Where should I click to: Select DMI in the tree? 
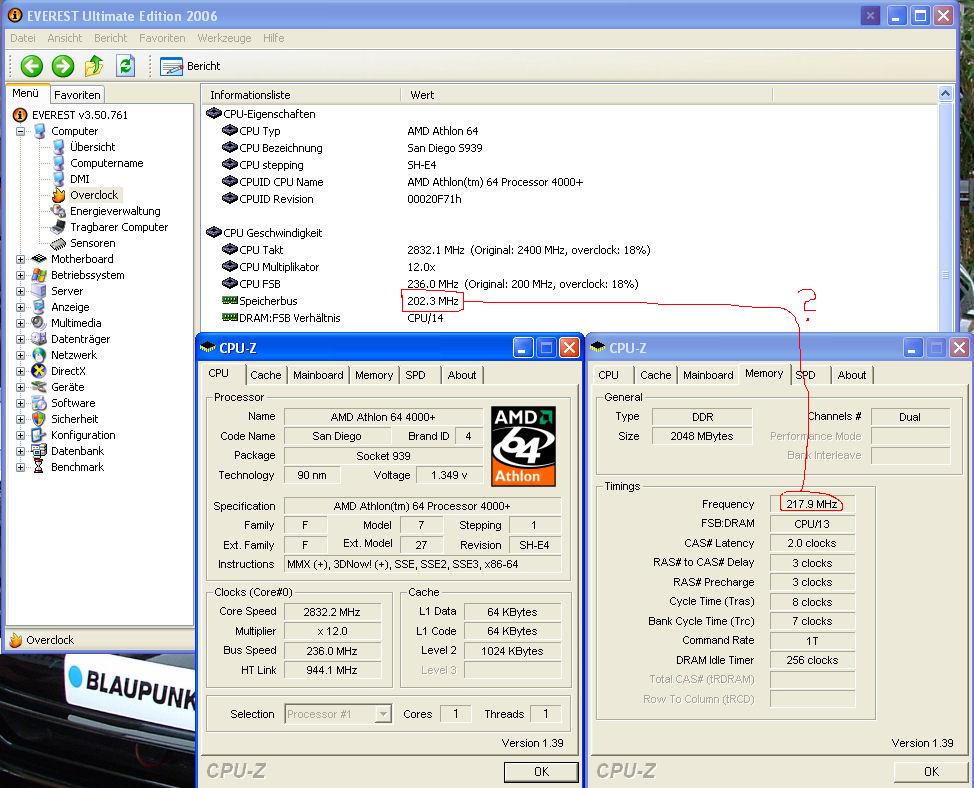coord(80,179)
